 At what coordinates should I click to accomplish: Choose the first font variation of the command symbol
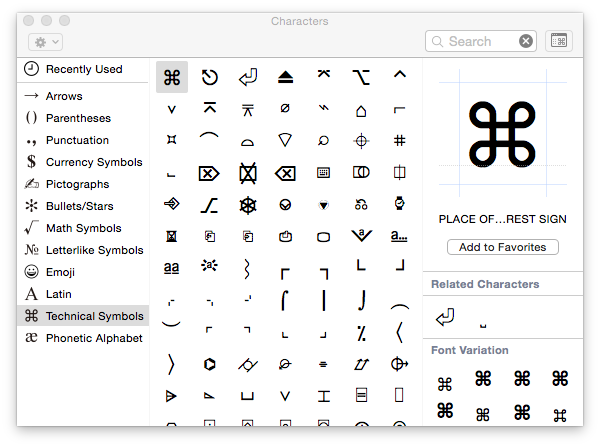tap(445, 382)
